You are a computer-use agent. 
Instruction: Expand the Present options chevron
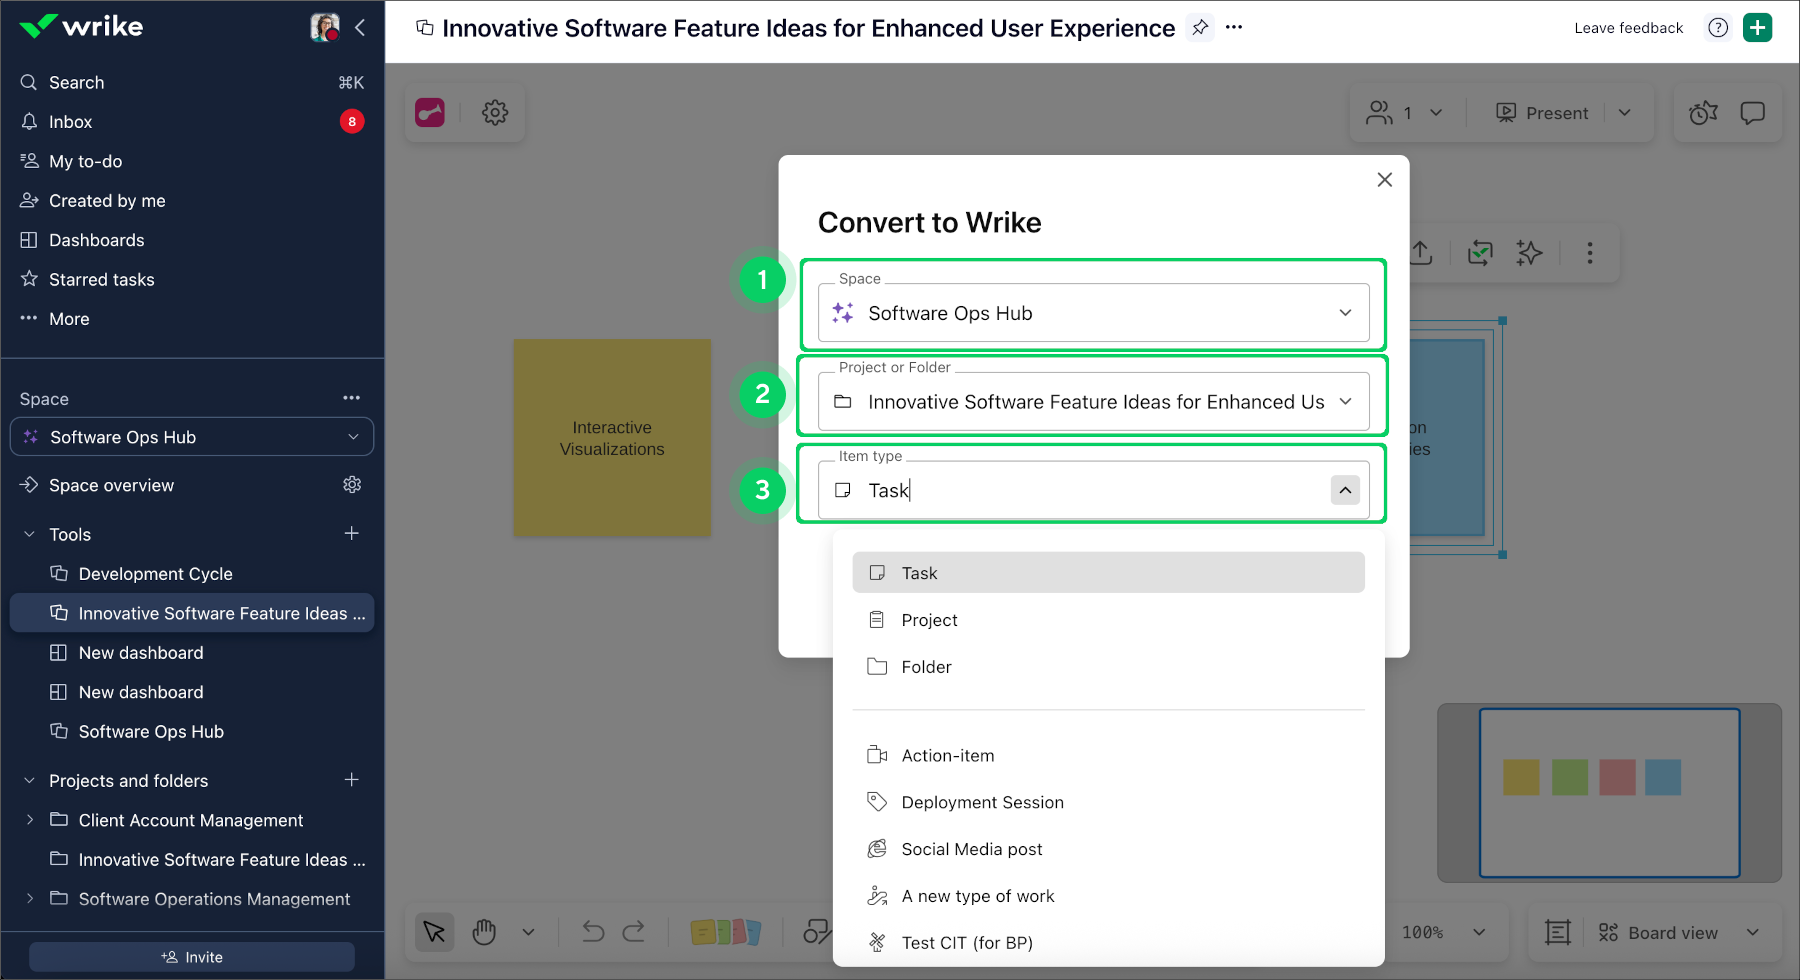click(x=1624, y=112)
